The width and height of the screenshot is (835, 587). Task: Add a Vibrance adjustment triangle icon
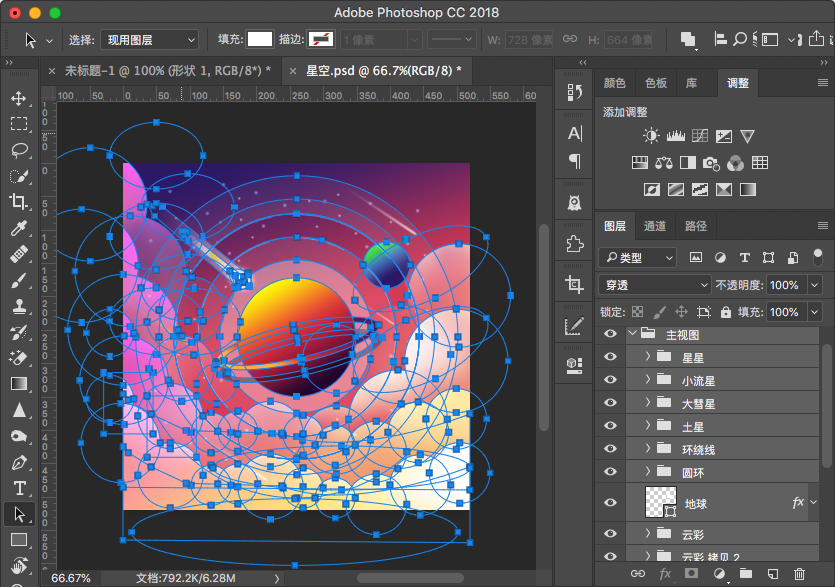(x=747, y=136)
